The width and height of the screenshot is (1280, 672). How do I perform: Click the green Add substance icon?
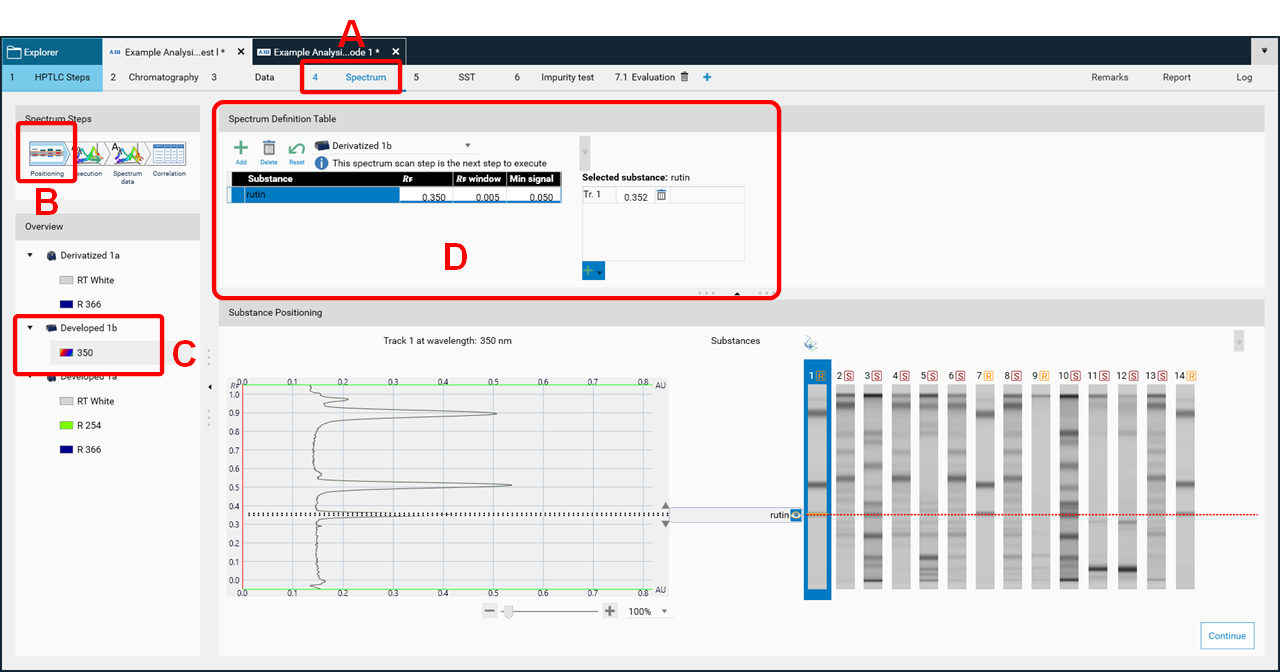[x=241, y=148]
